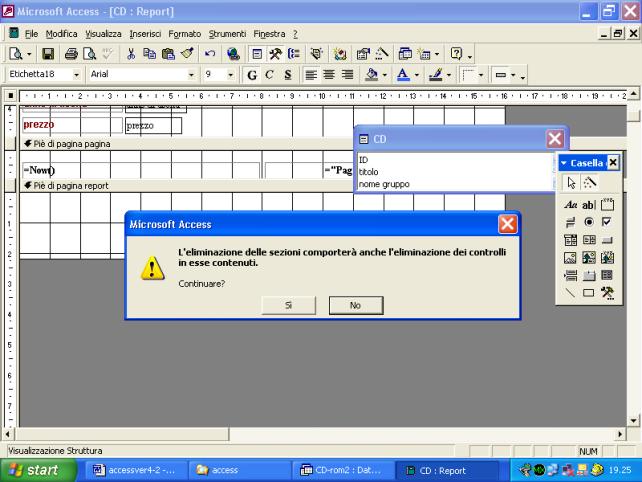Select the Line tool in toolbox

click(570, 292)
